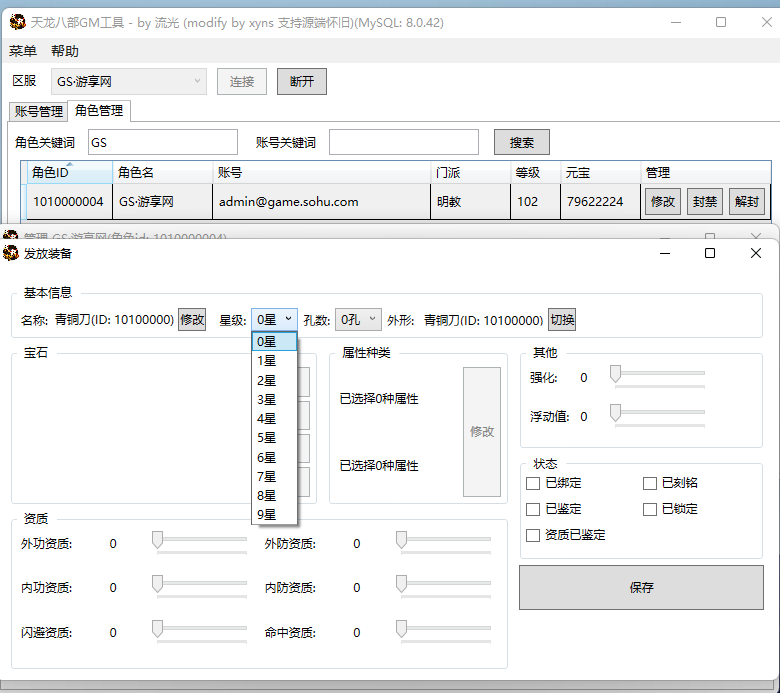Check the 已绑定 checkbox

click(534, 483)
